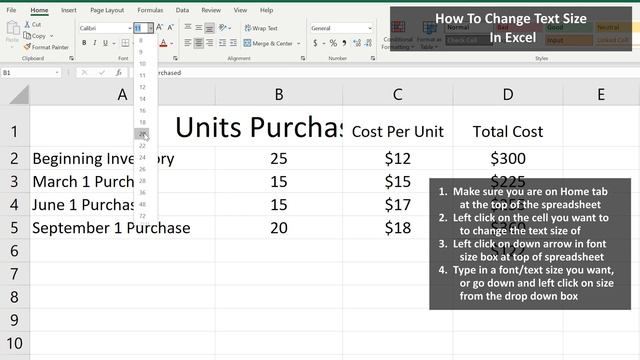
Task: Open the Help tab
Action: [267, 10]
